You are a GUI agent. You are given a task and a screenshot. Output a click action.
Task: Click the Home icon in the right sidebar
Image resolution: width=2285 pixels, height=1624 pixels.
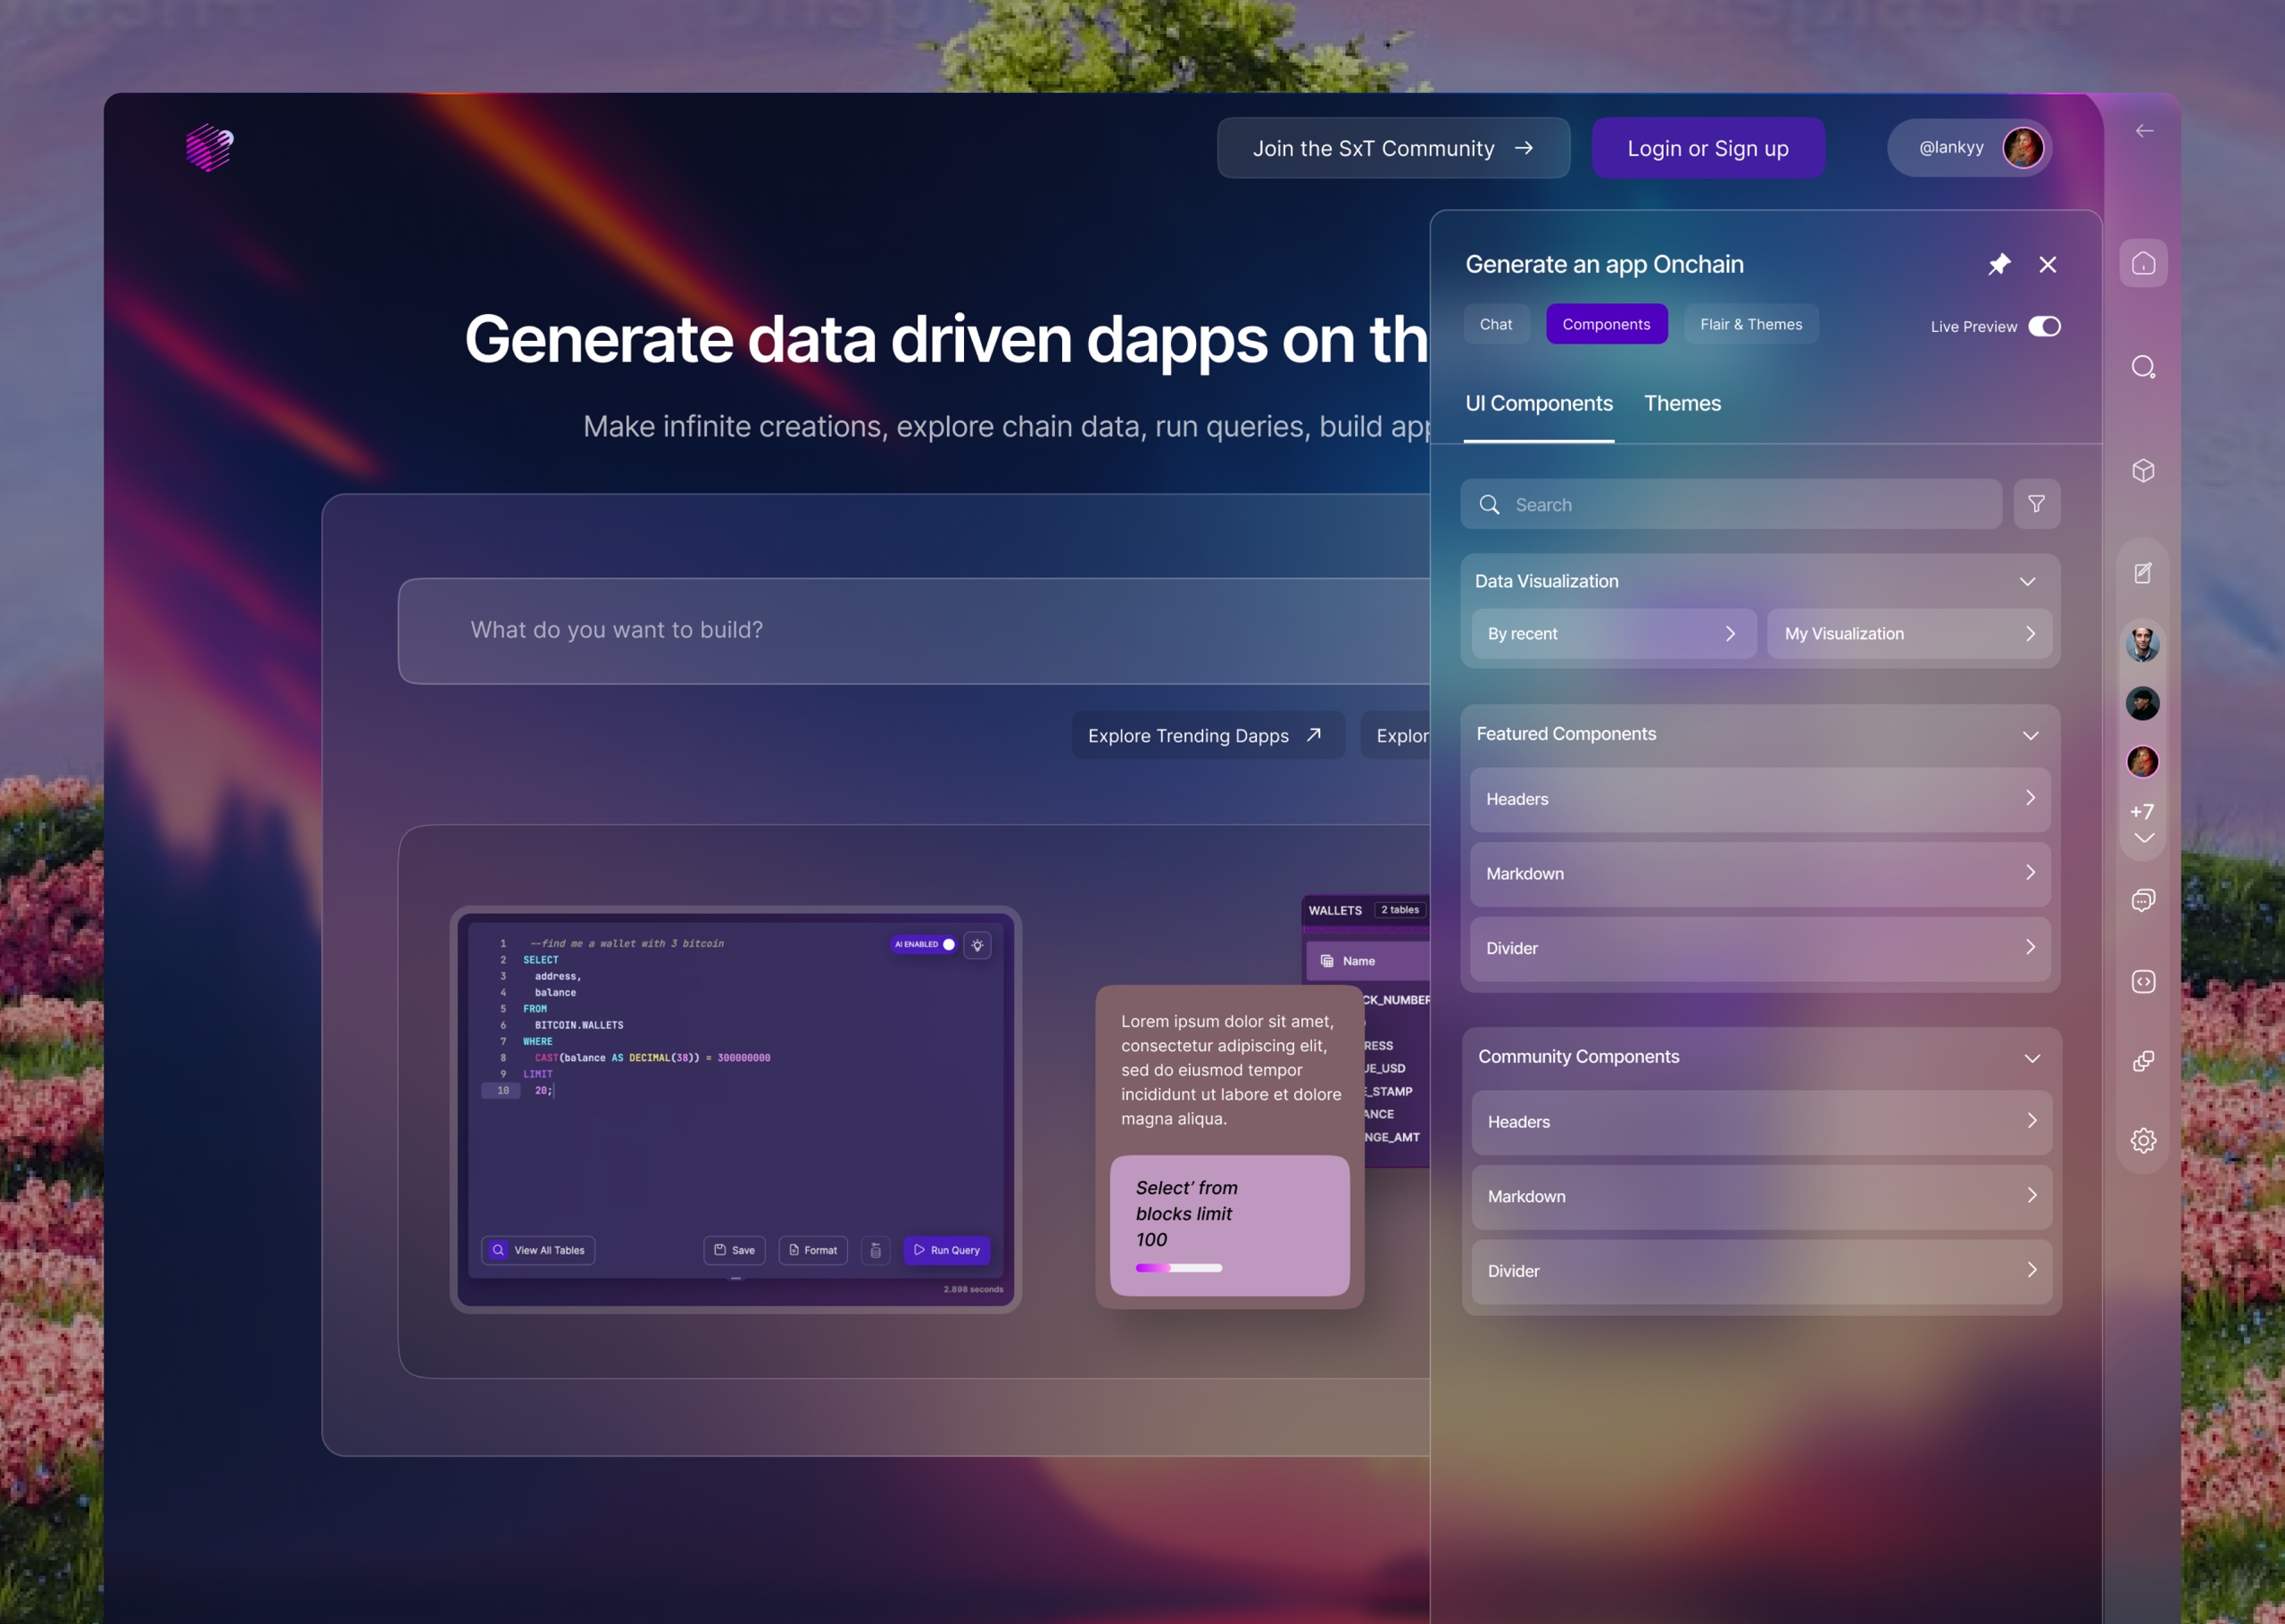[2143, 262]
